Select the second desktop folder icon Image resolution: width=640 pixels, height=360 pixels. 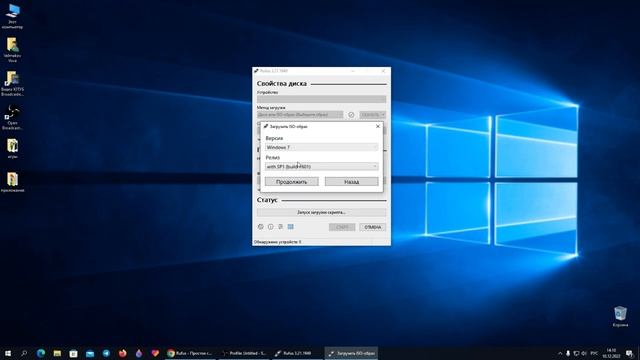12,50
